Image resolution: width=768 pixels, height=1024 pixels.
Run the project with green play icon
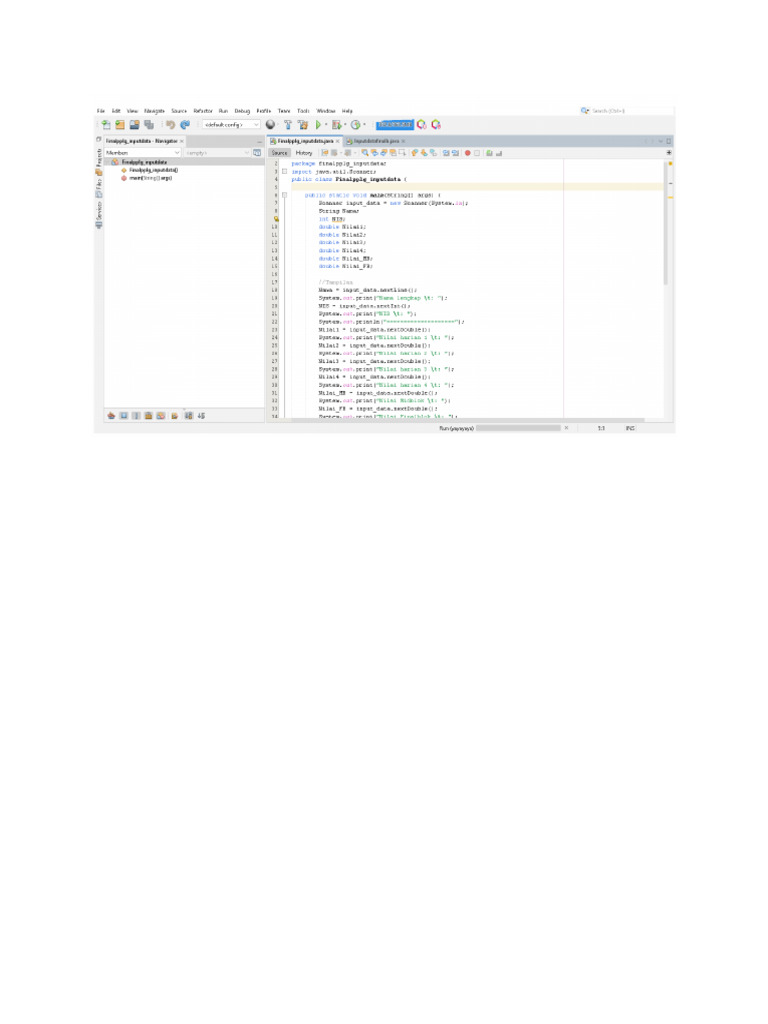click(x=319, y=125)
